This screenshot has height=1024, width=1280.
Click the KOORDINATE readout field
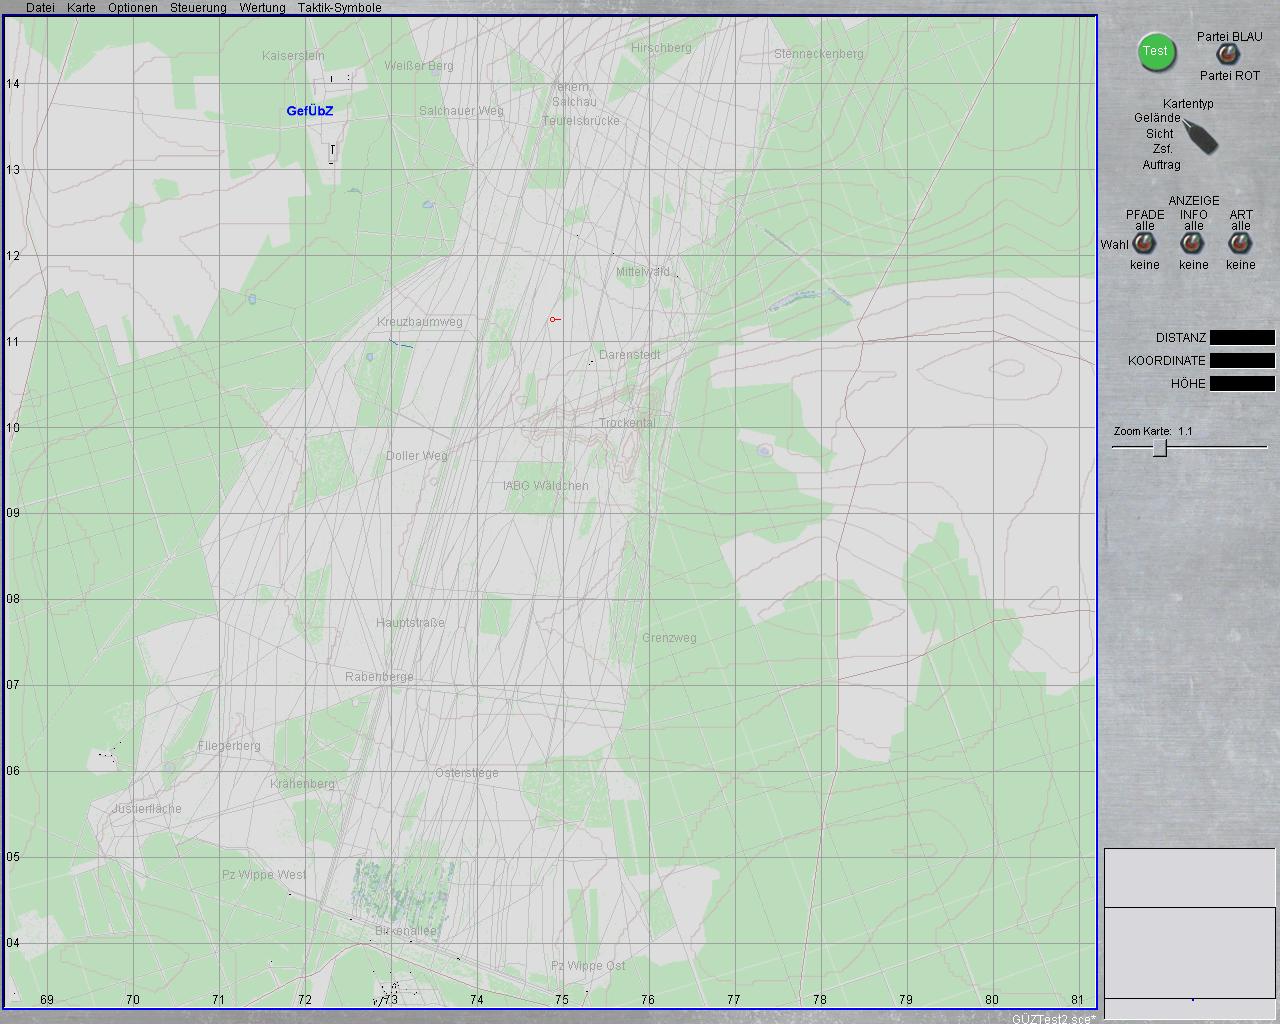point(1242,361)
